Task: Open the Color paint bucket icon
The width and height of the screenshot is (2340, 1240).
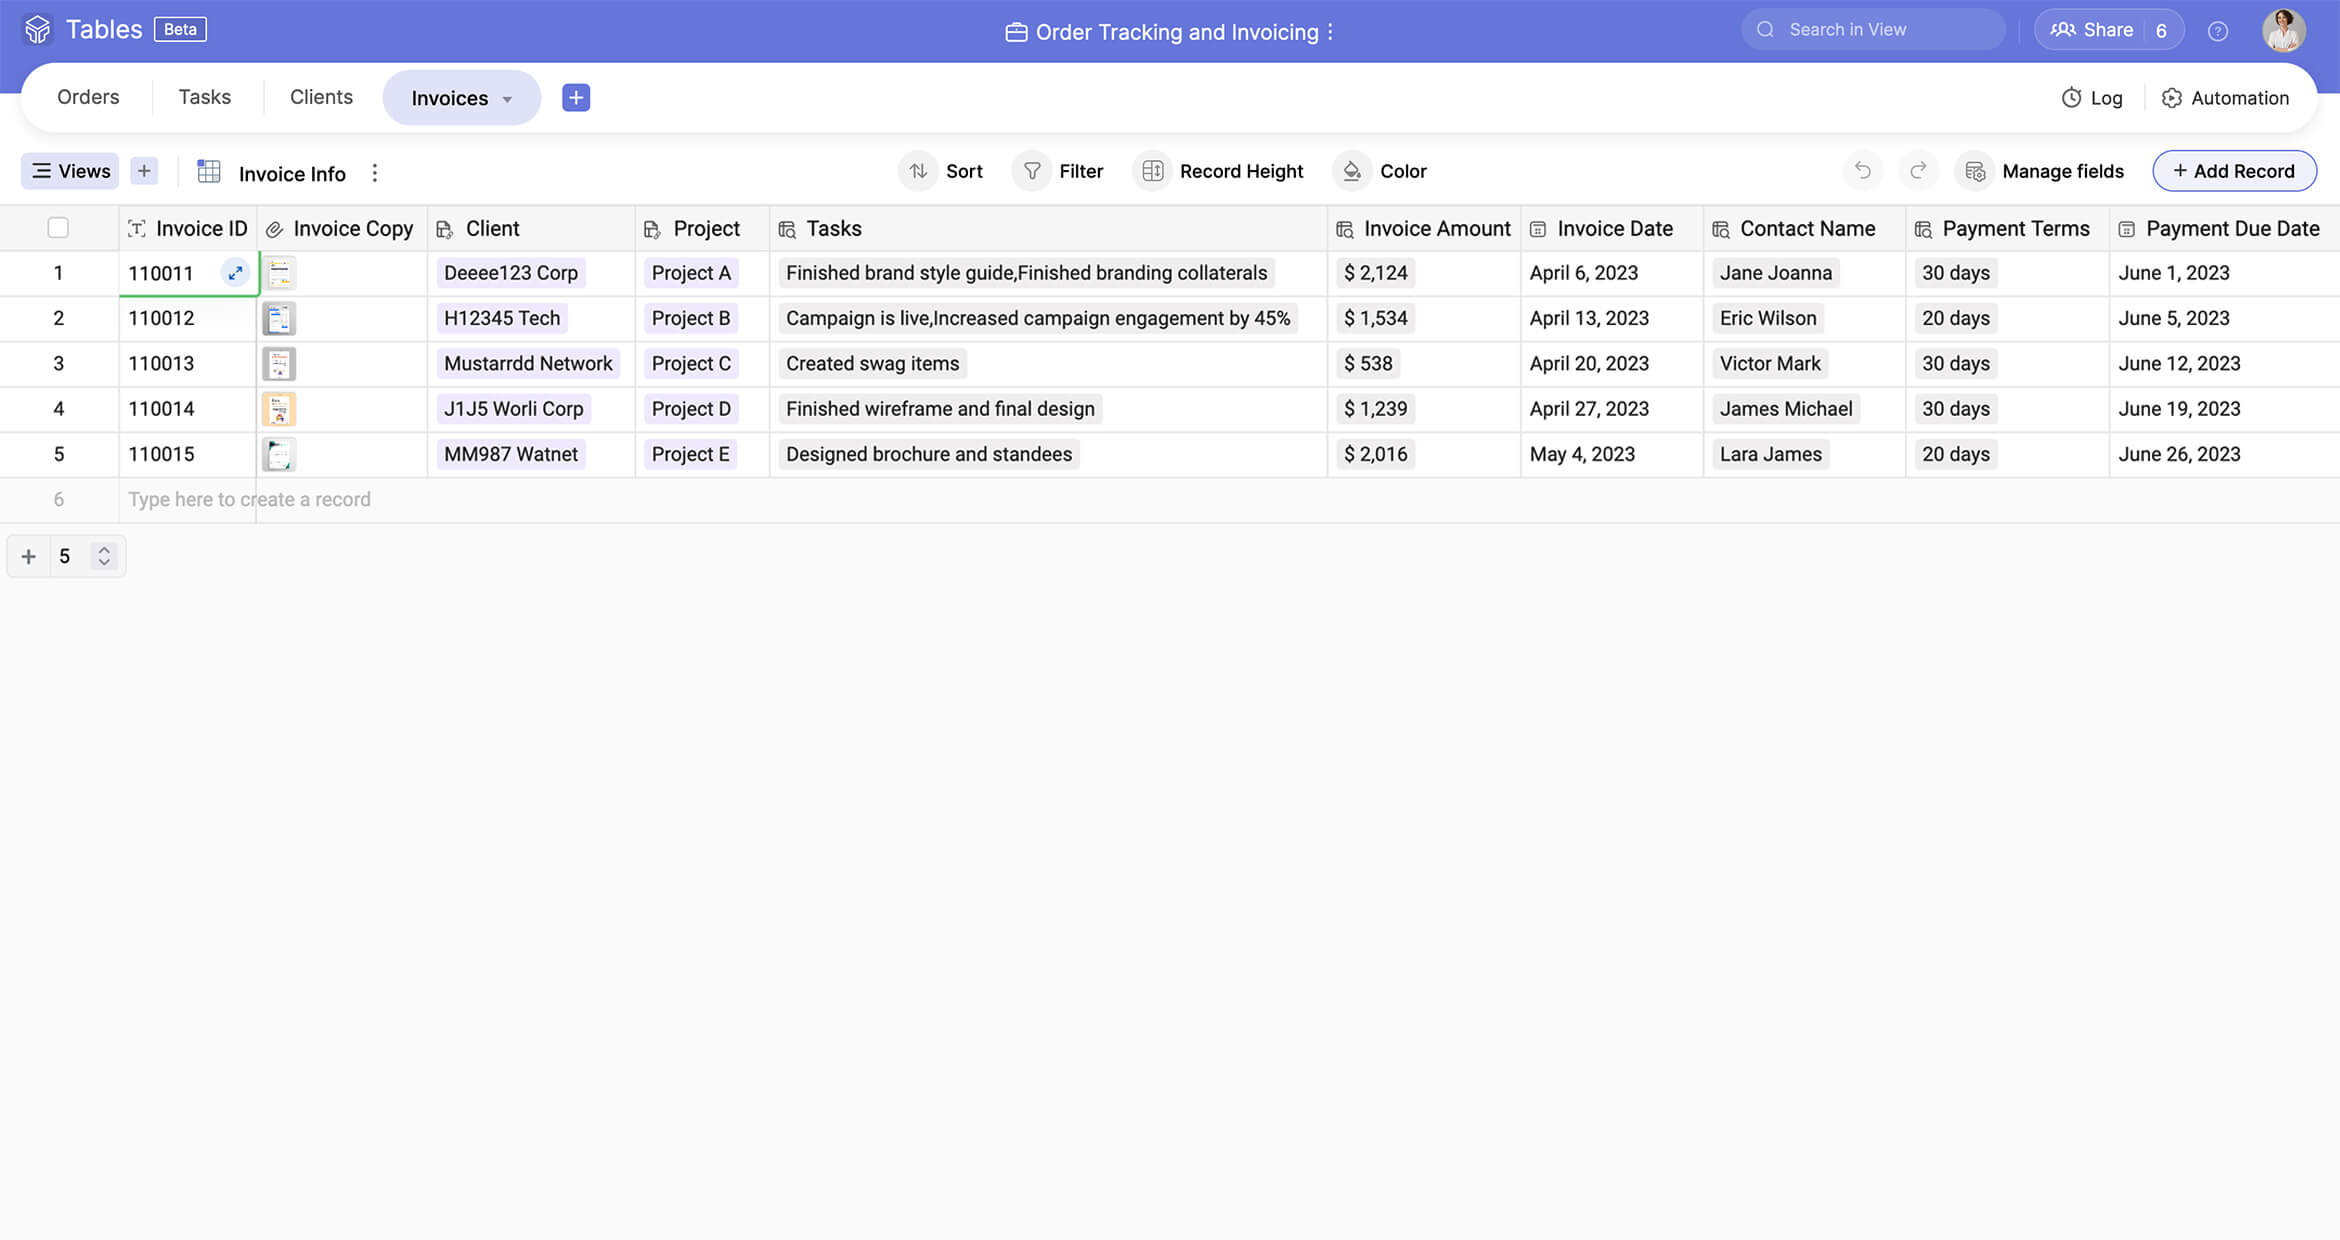Action: (x=1352, y=171)
